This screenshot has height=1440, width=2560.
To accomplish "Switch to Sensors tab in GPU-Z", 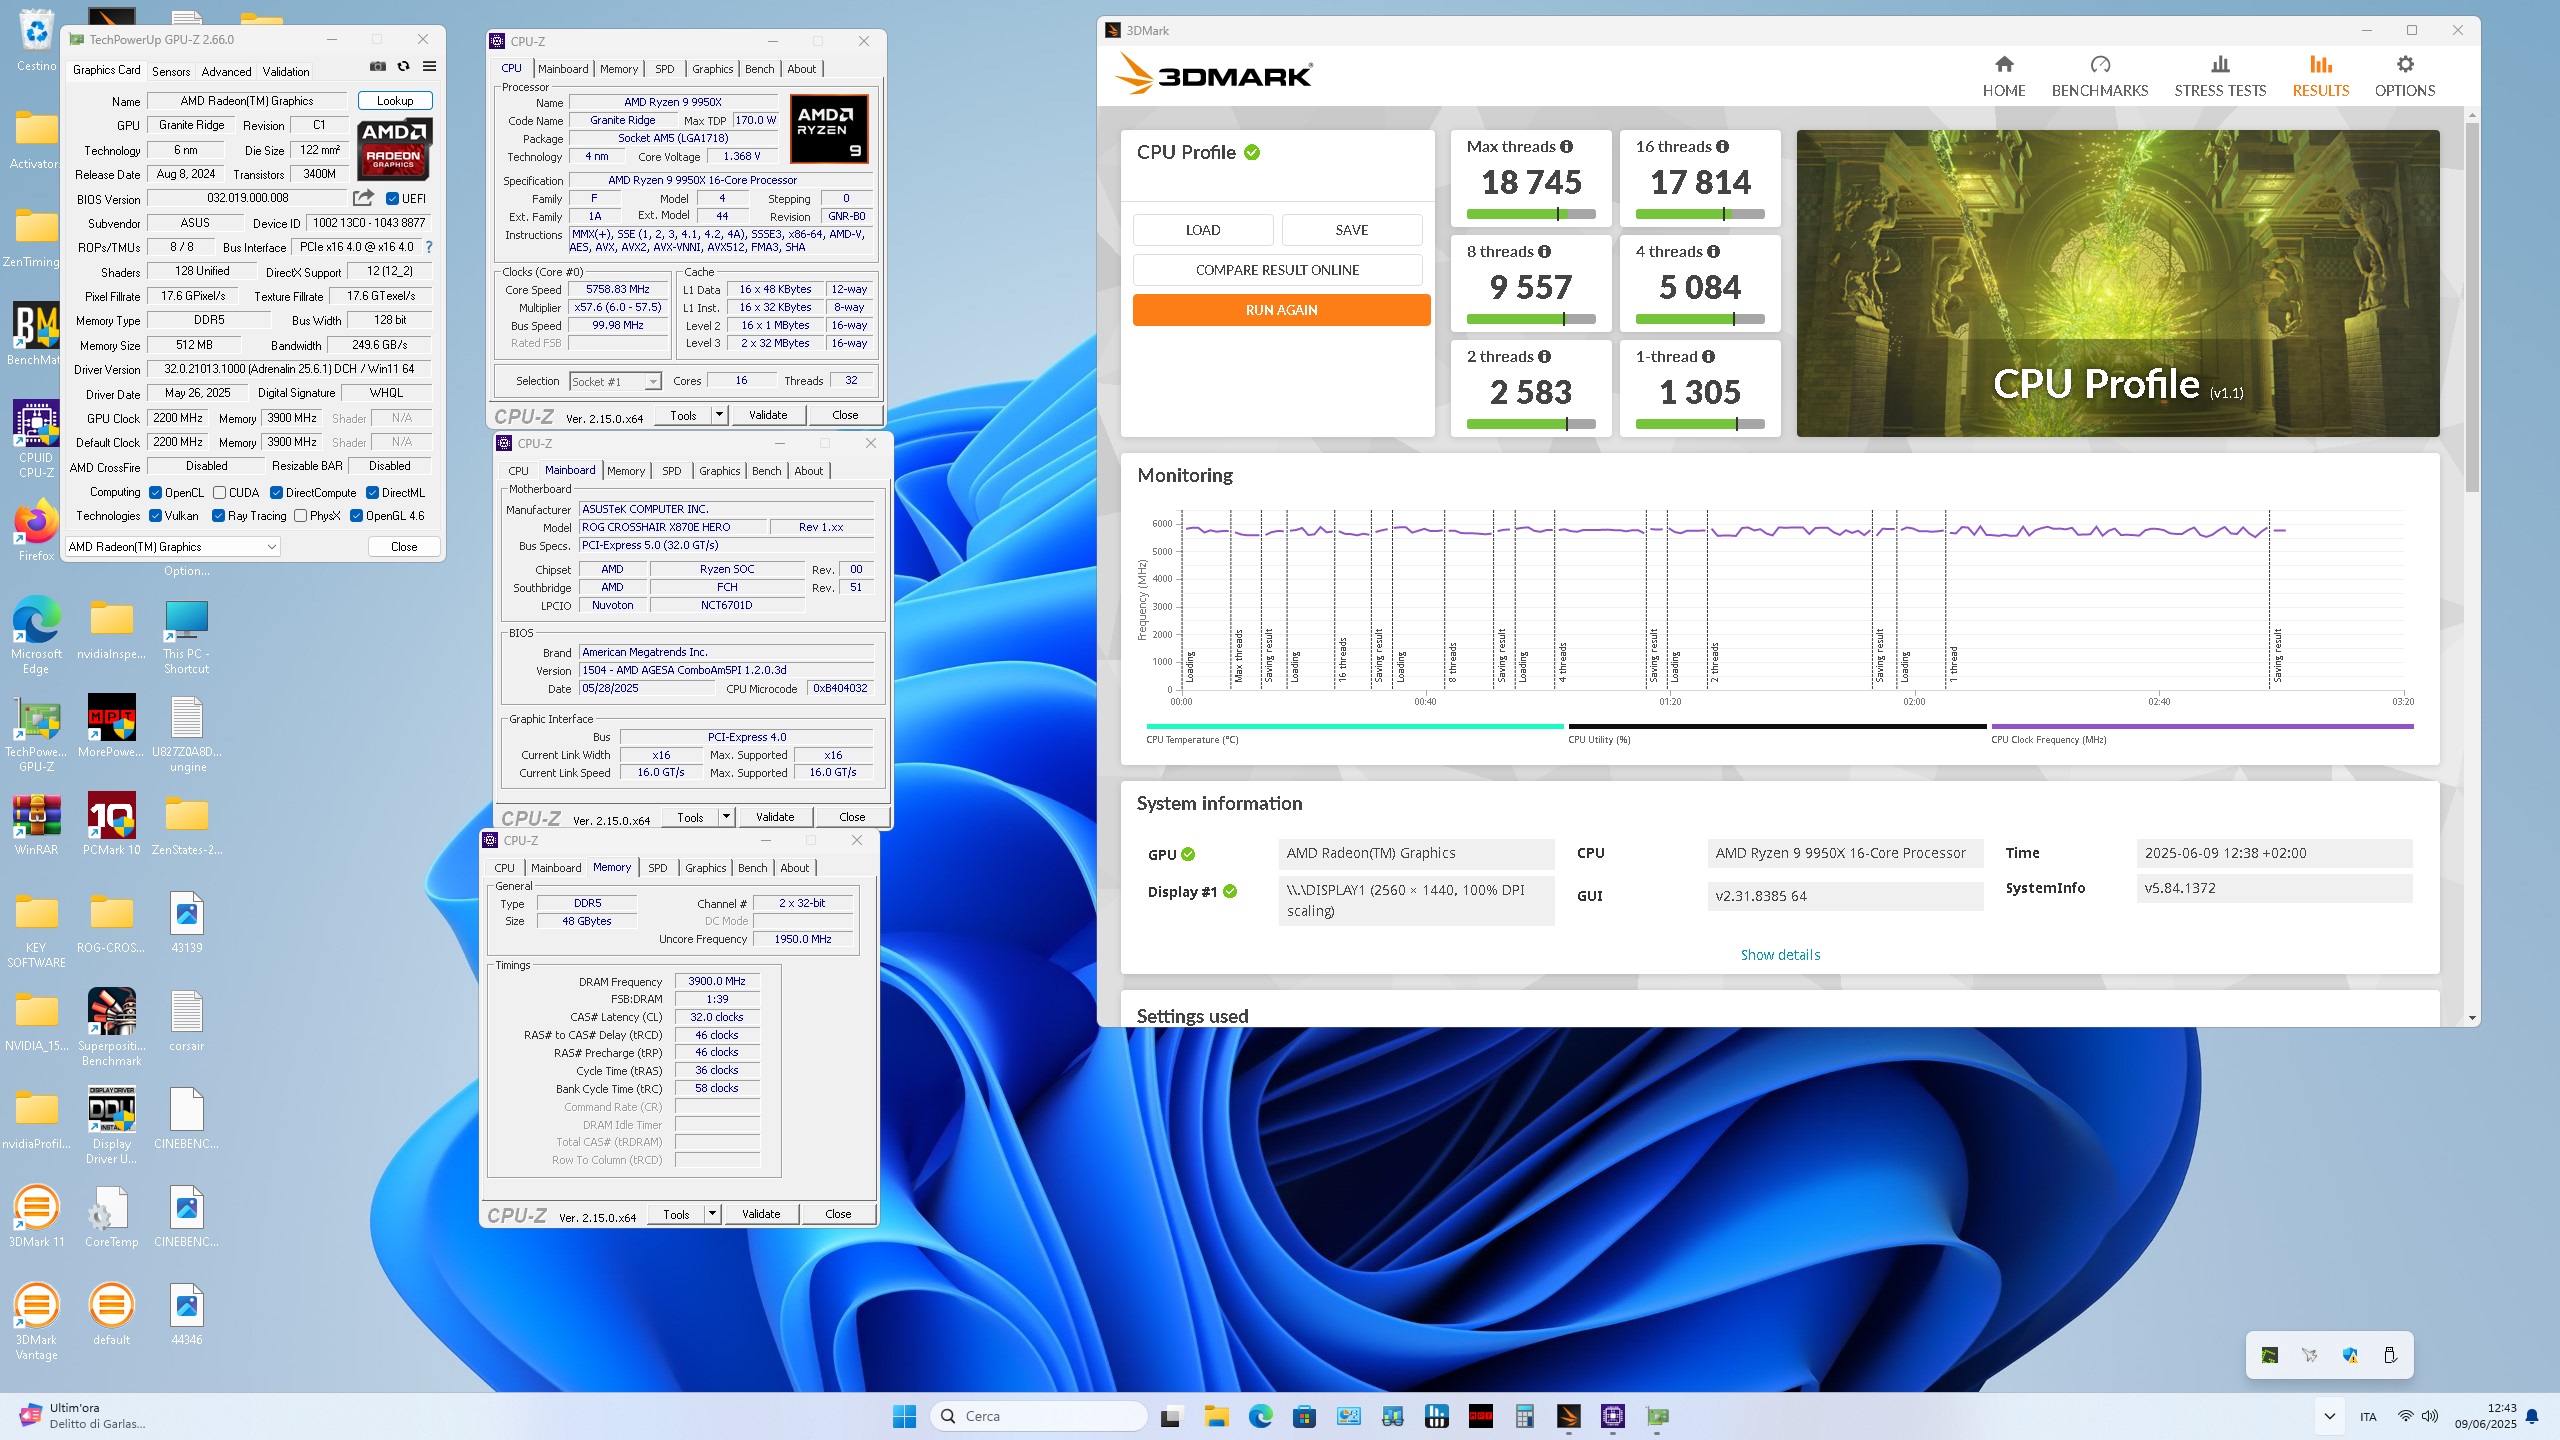I will point(171,71).
